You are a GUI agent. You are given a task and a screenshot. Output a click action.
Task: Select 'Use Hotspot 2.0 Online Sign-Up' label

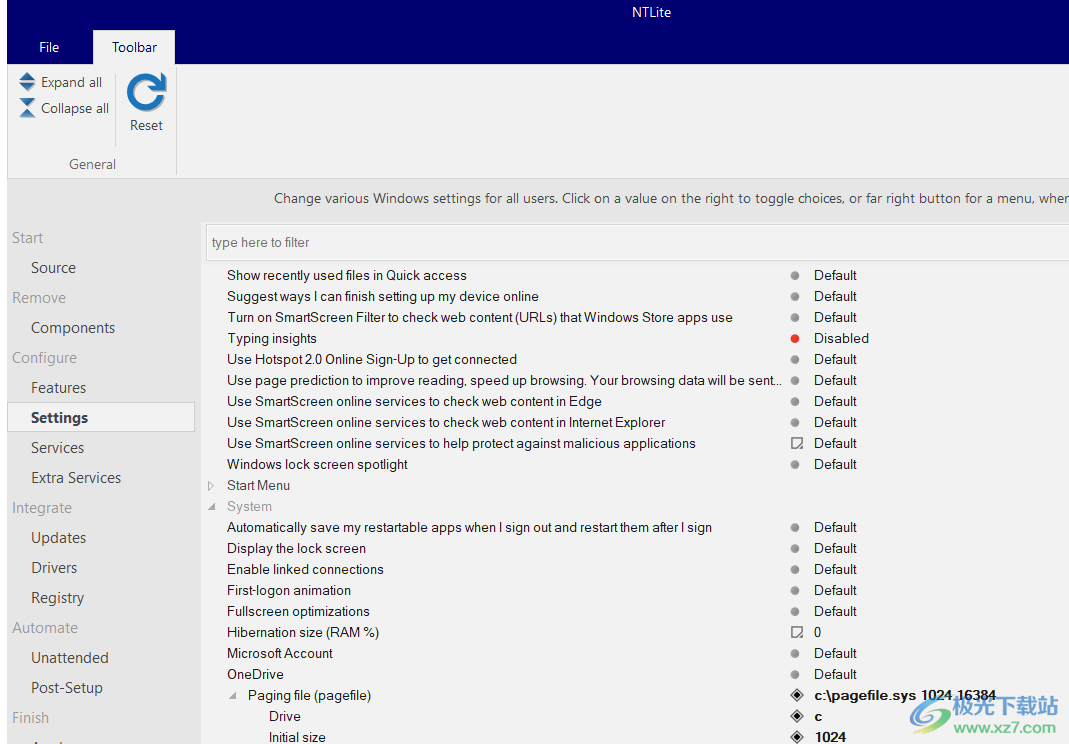(x=372, y=359)
